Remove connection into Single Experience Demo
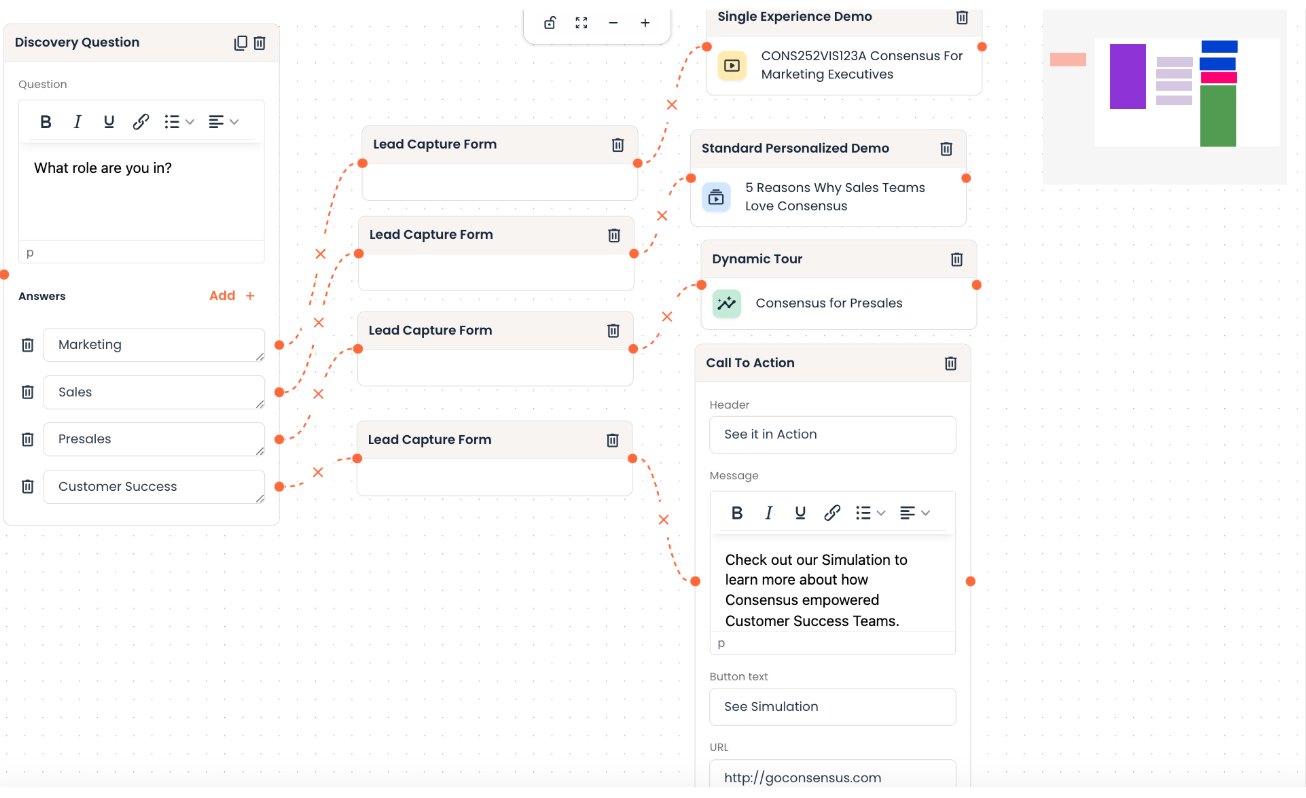Image resolution: width=1306 pixels, height=798 pixels. (672, 105)
